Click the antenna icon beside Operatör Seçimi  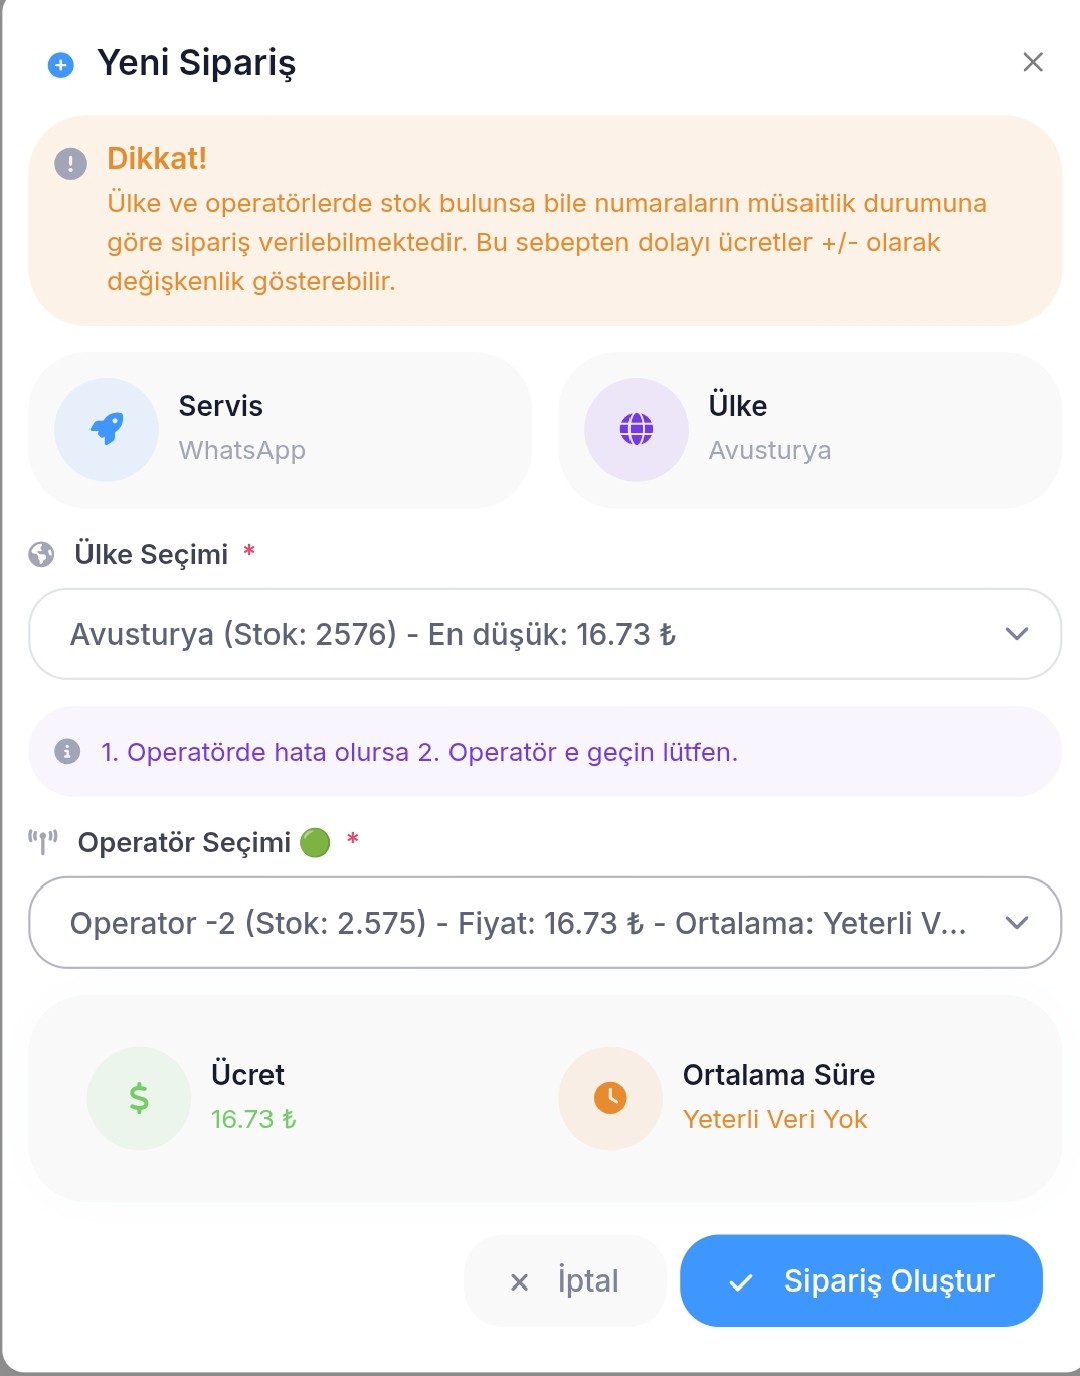(x=43, y=842)
